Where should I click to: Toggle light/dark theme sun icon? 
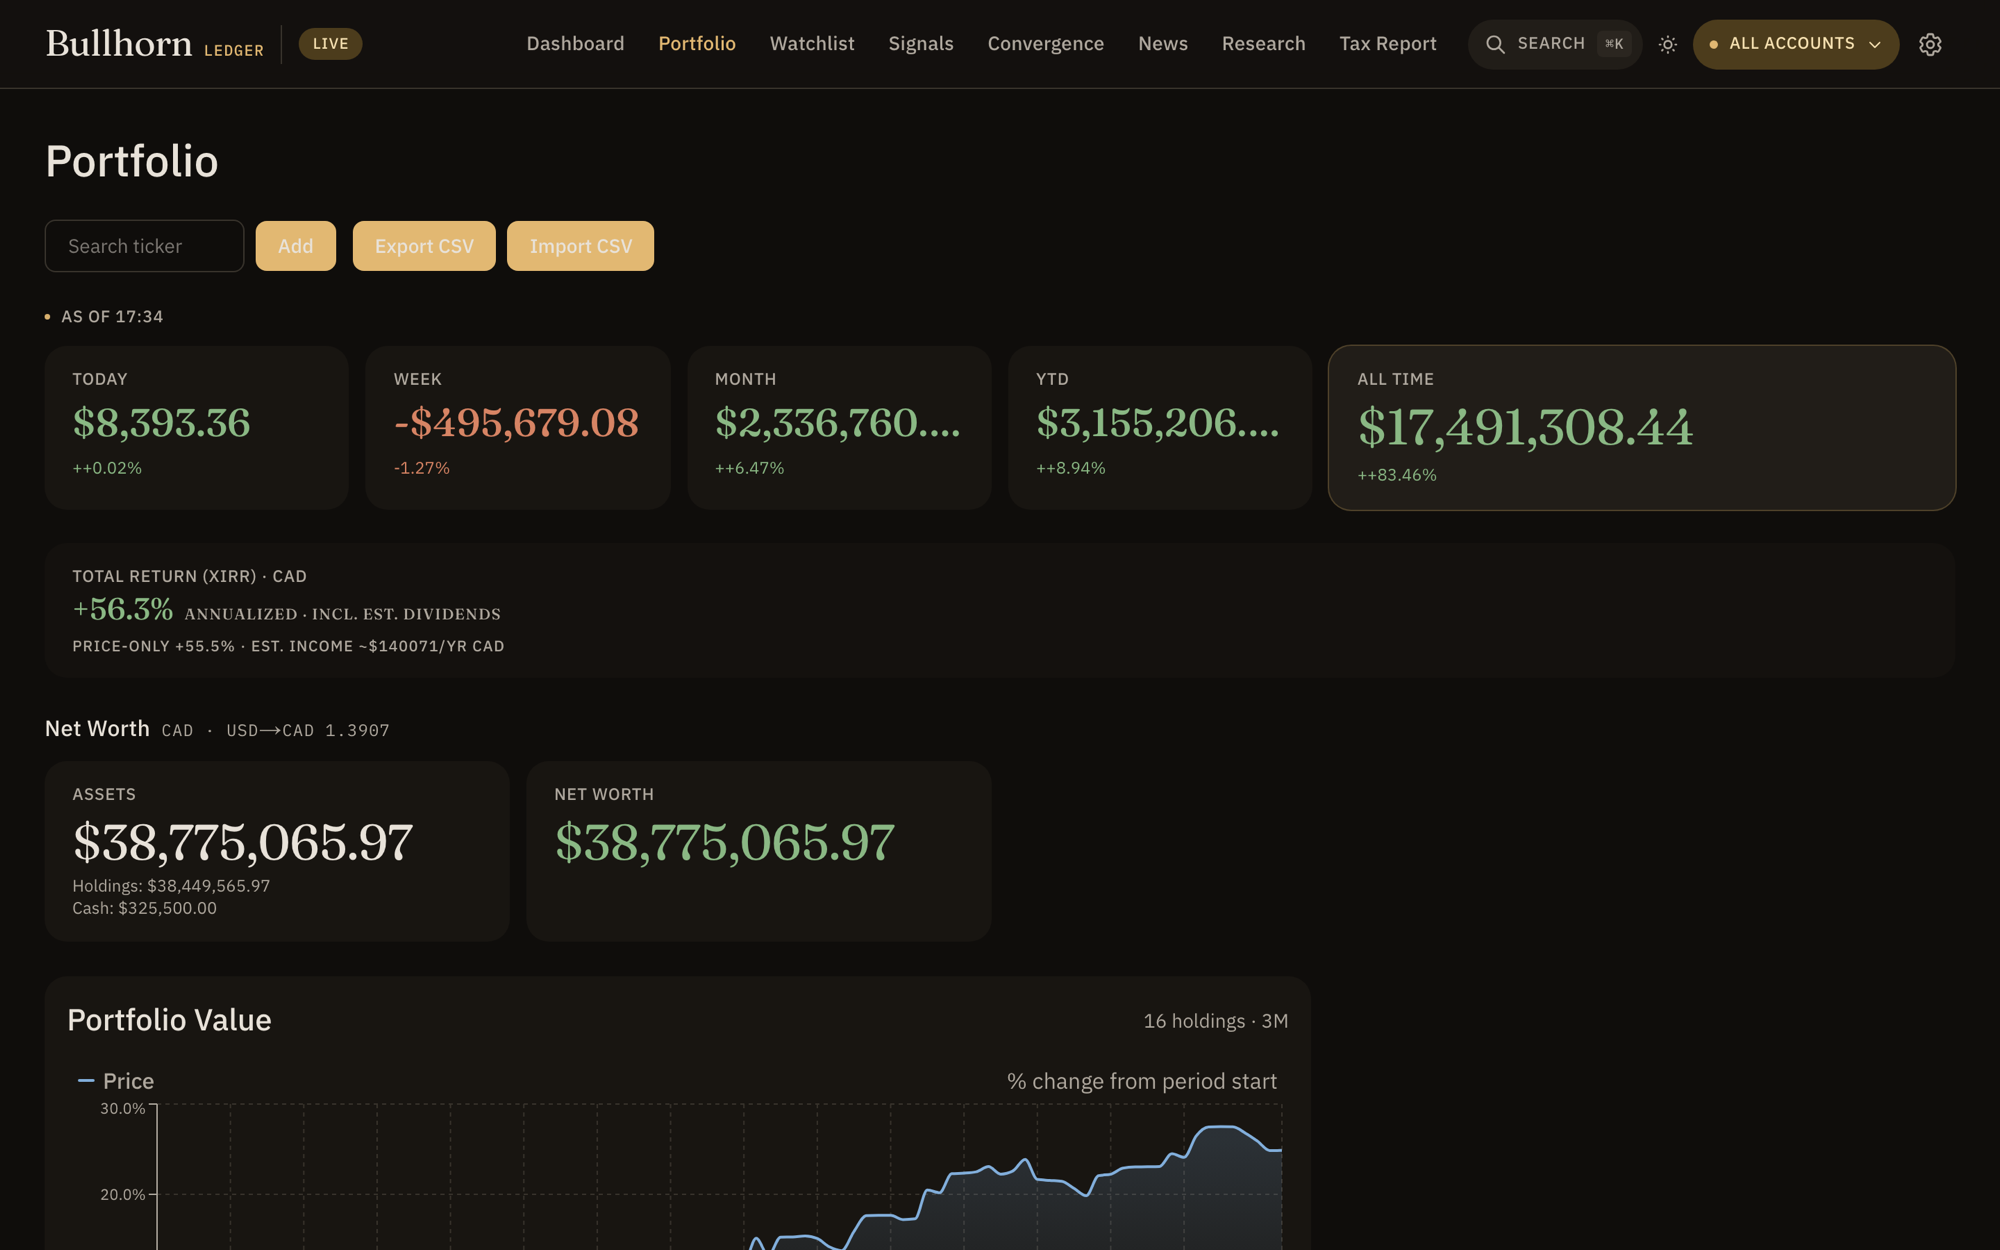[1667, 44]
